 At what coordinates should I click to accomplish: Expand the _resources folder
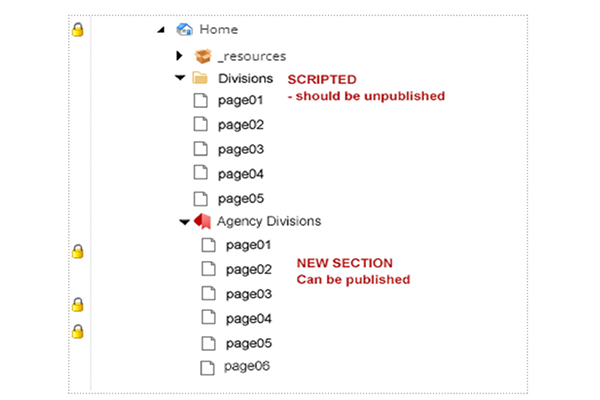[x=180, y=56]
